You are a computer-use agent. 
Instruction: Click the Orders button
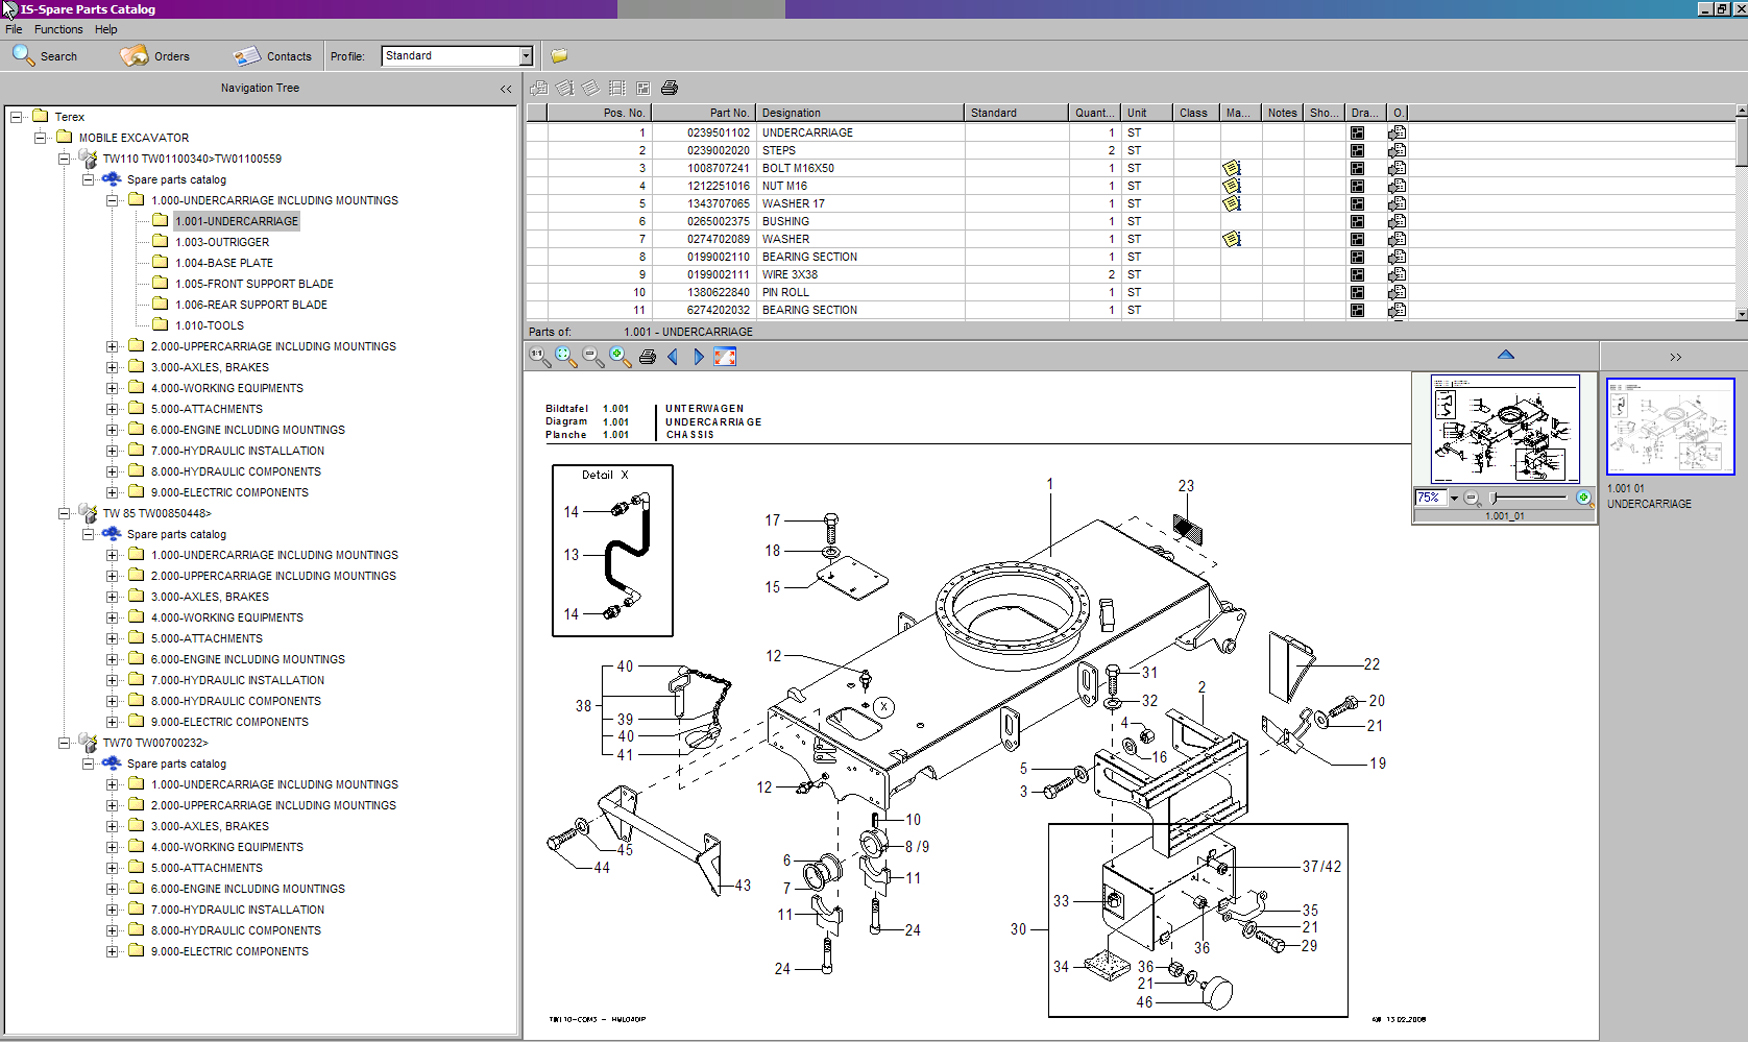(x=155, y=56)
